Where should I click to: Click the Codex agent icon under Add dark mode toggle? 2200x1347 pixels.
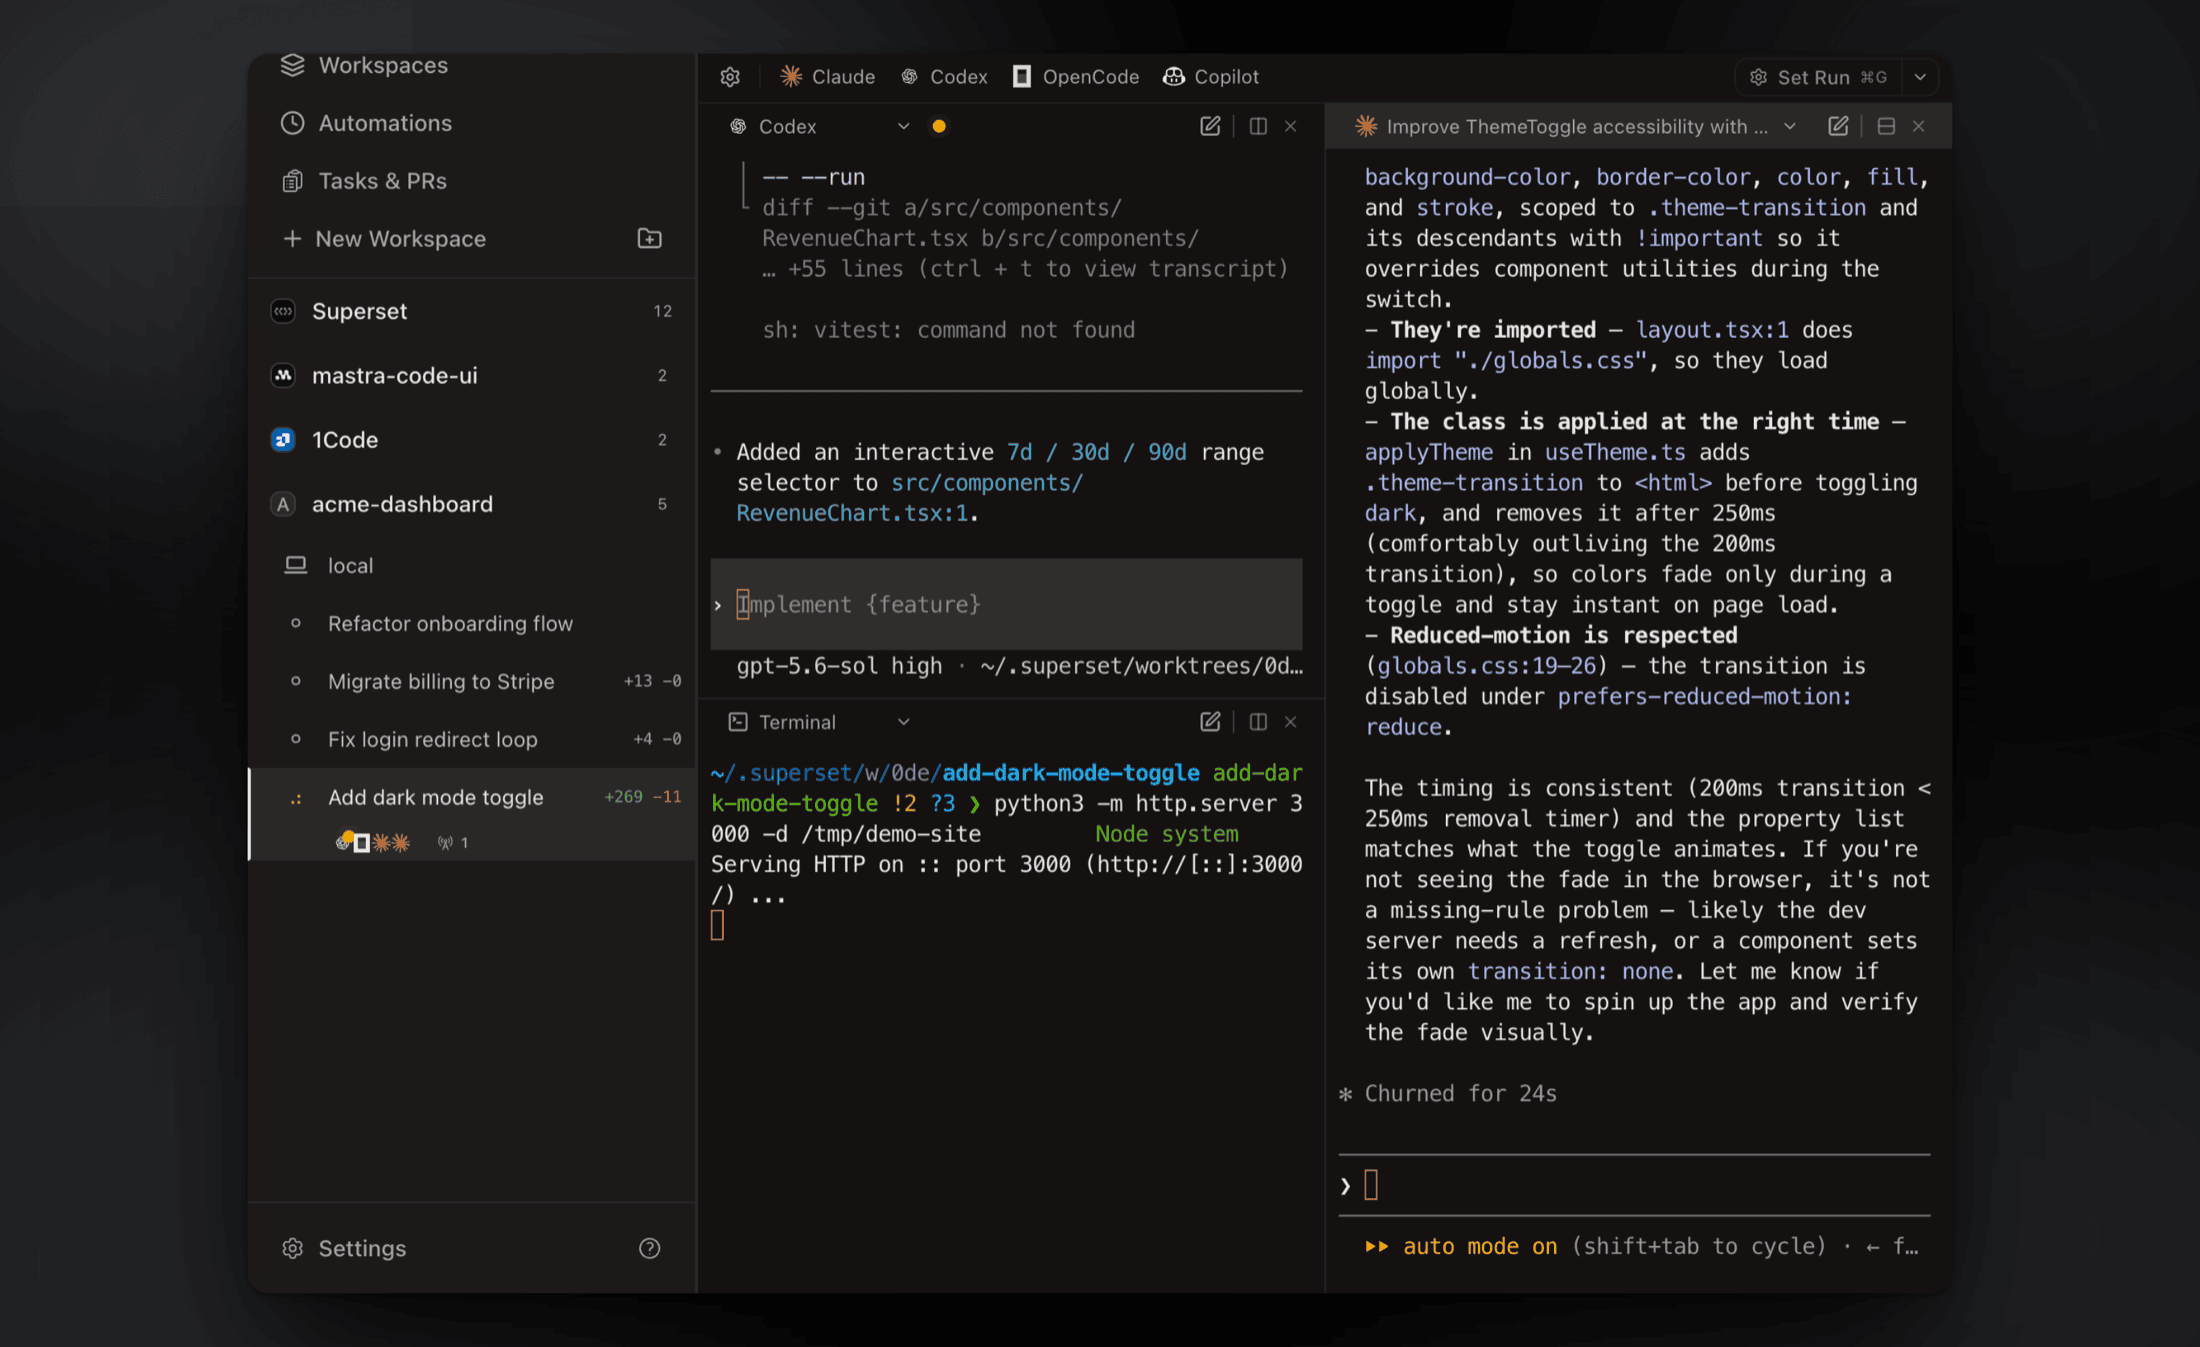pos(343,843)
